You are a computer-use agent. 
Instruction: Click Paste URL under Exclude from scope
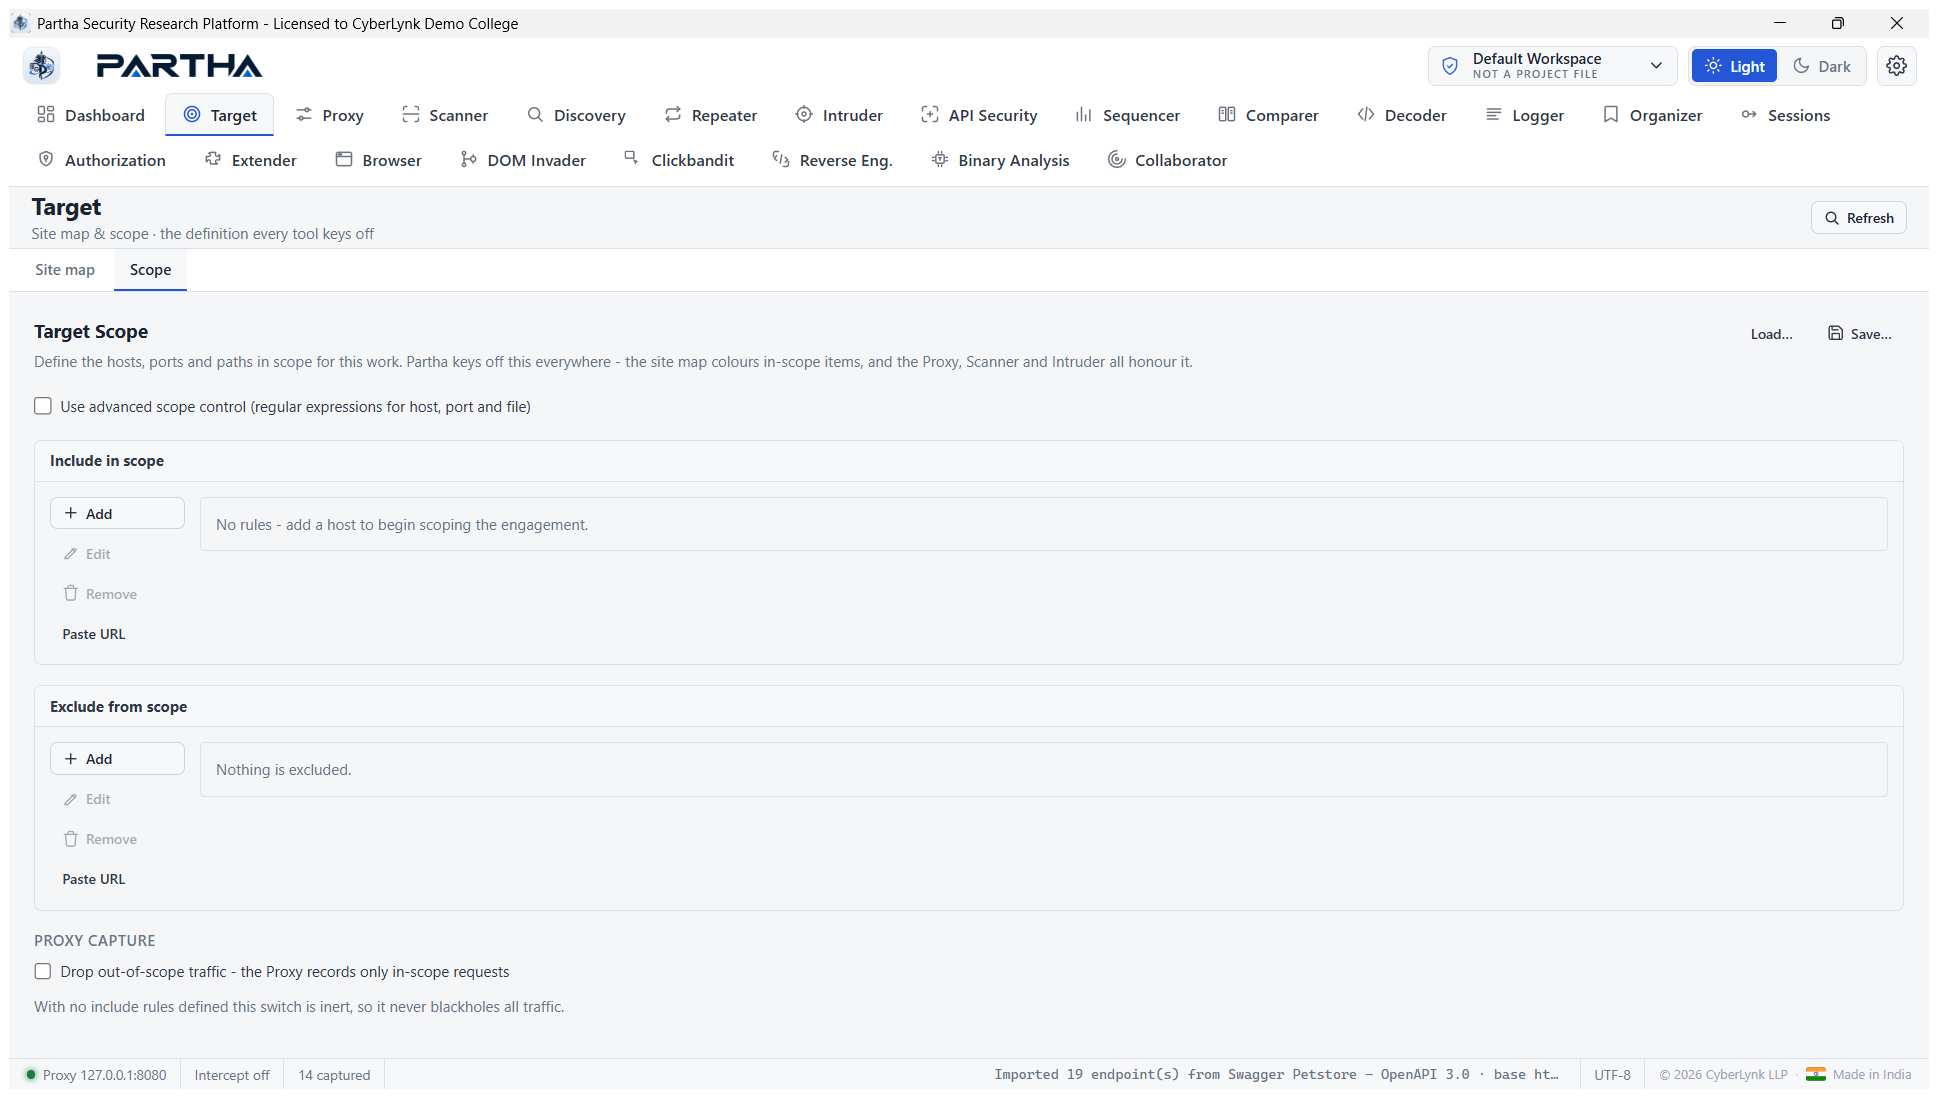[x=94, y=879]
